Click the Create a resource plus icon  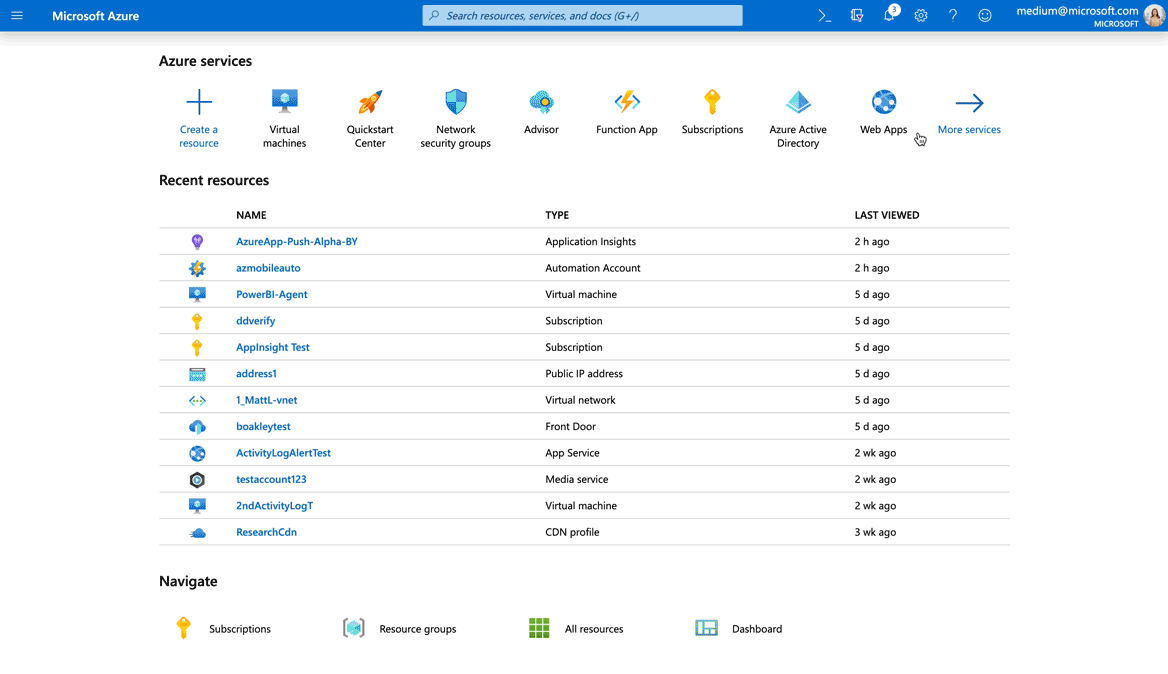coord(199,102)
